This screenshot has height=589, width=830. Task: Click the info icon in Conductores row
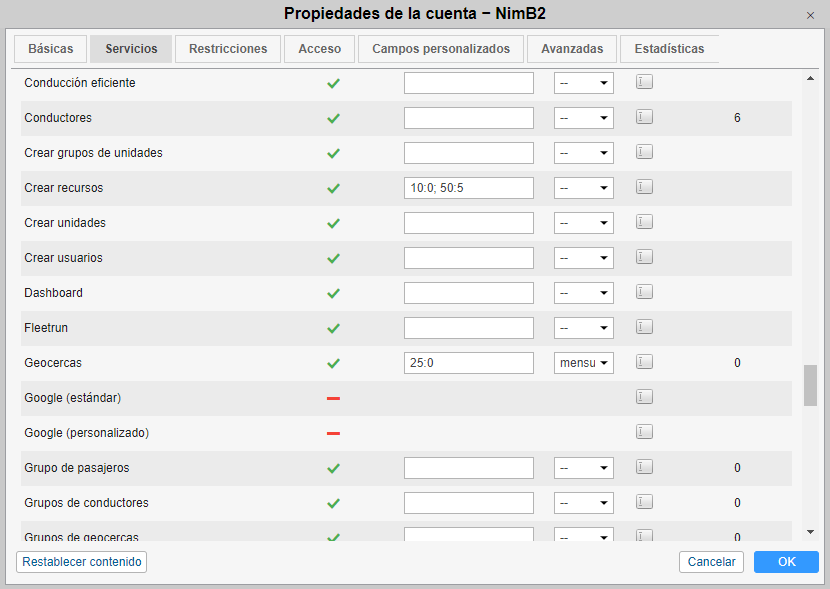tap(644, 117)
